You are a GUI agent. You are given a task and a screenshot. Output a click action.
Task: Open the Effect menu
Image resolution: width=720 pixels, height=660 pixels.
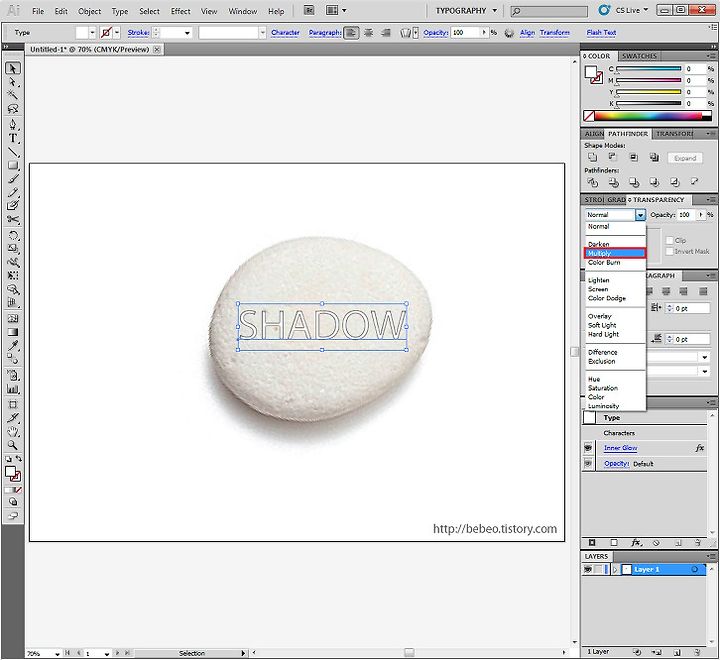[x=180, y=11]
